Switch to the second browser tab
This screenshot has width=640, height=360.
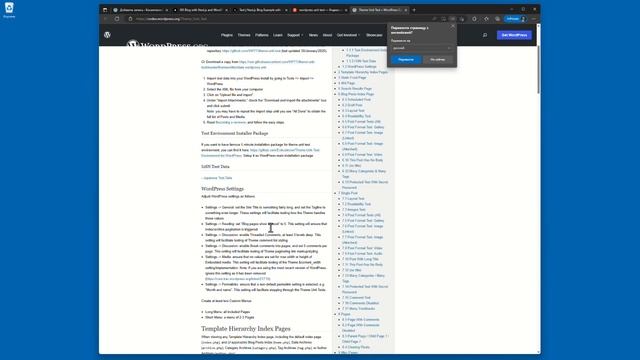pyautogui.click(x=200, y=10)
